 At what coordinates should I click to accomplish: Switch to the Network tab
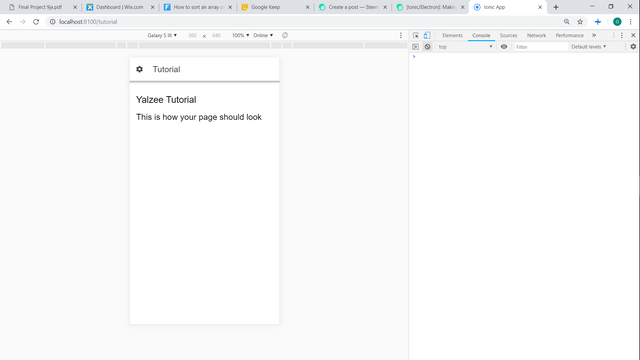pyautogui.click(x=536, y=36)
